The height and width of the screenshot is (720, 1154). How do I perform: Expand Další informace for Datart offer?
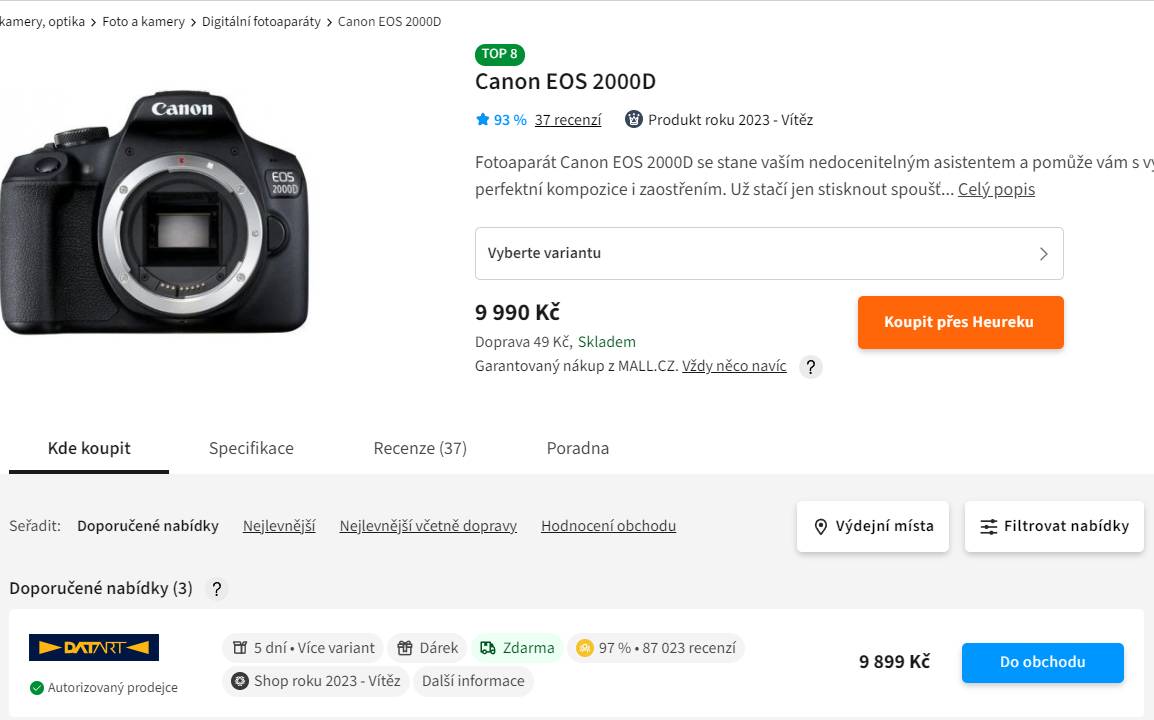coord(473,681)
